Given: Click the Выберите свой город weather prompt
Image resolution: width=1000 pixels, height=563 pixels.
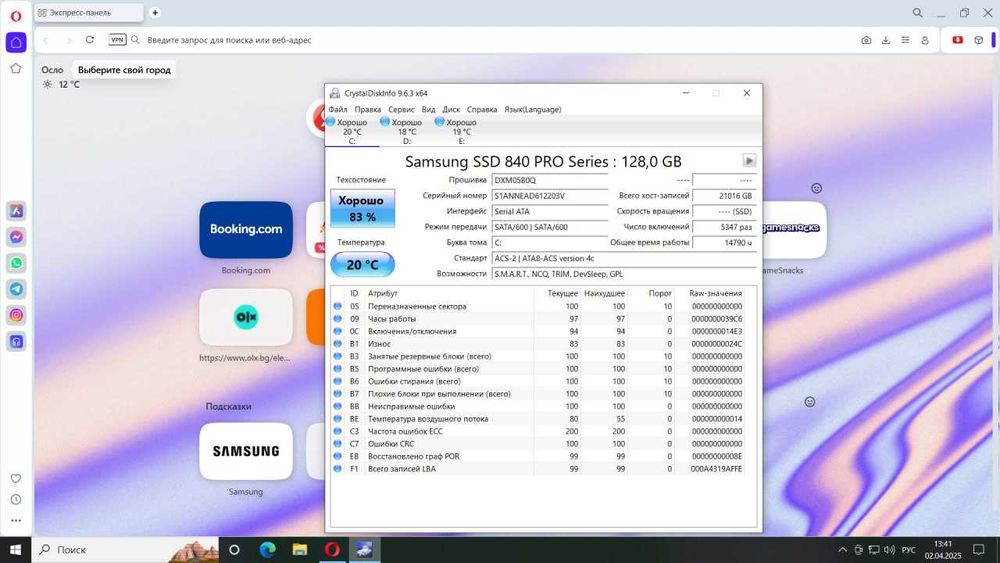Looking at the screenshot, I should coord(124,70).
